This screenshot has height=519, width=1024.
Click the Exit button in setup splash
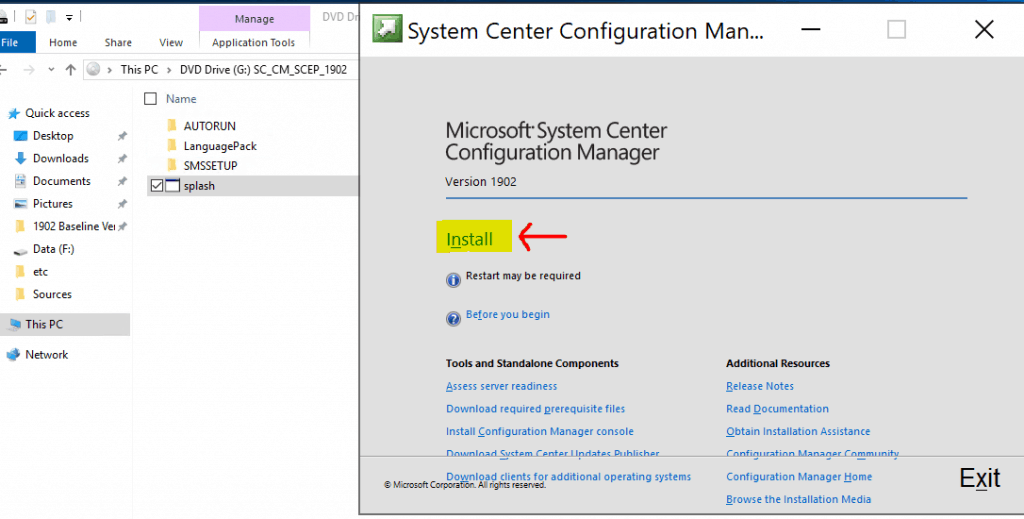tap(980, 478)
